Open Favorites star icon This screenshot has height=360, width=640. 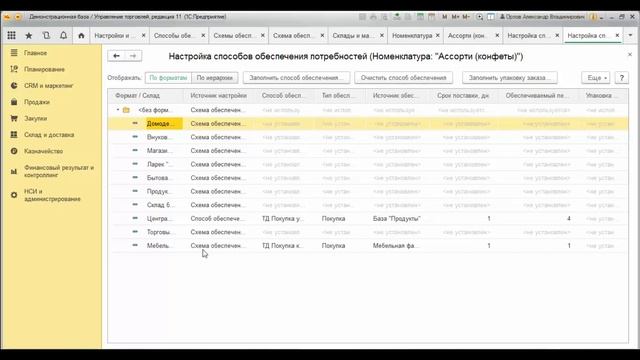[x=29, y=36]
